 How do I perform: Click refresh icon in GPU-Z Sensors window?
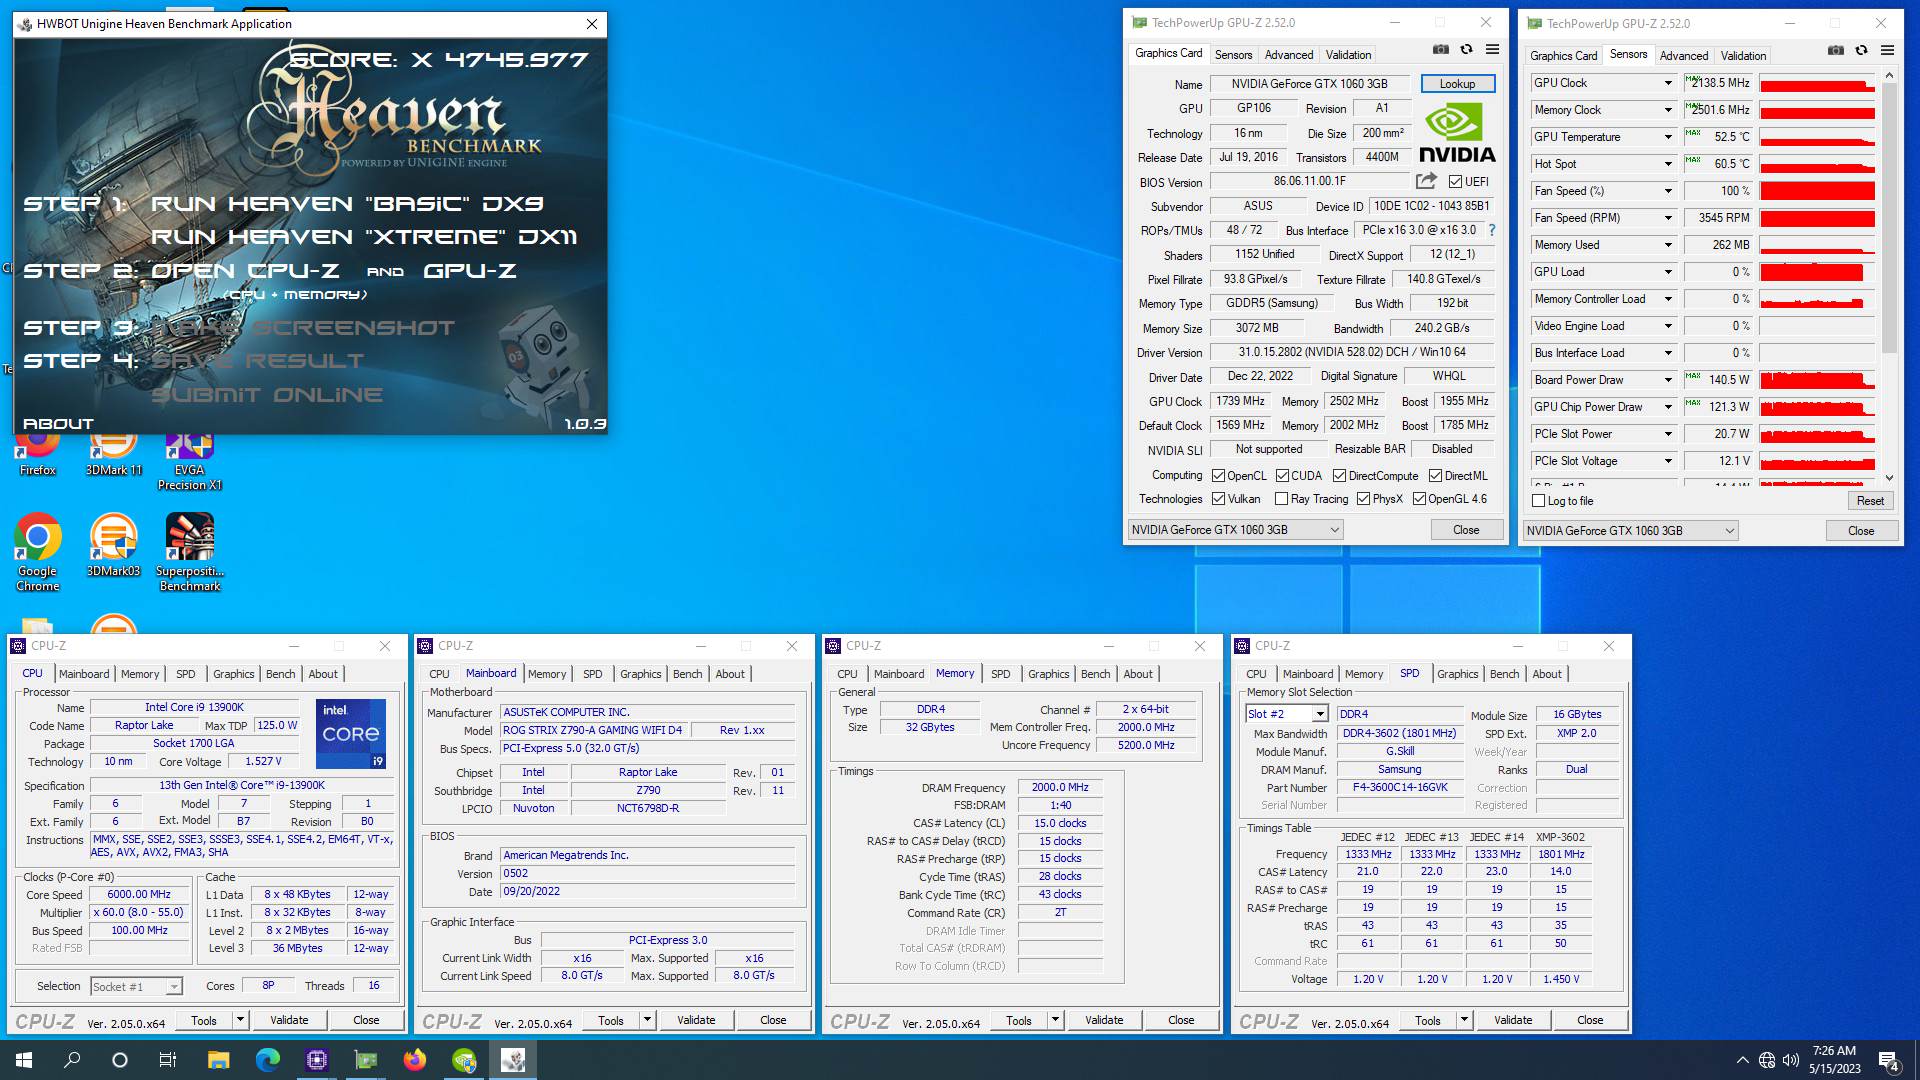(1861, 51)
